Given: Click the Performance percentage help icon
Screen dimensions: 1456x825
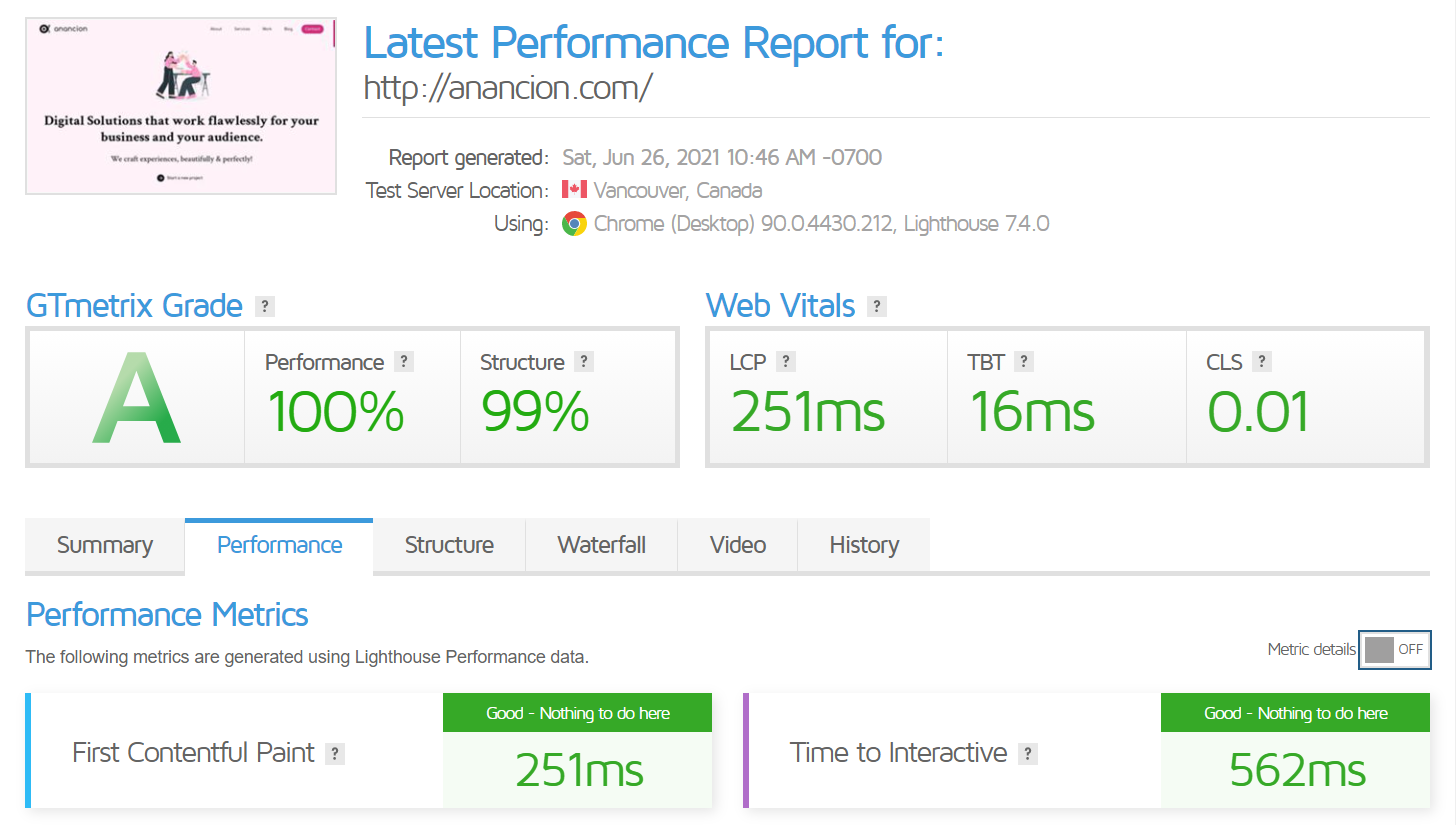Looking at the screenshot, I should 405,361.
